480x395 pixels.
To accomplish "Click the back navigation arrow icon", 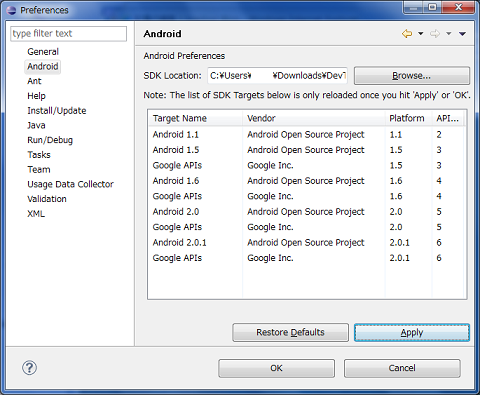I will [407, 34].
